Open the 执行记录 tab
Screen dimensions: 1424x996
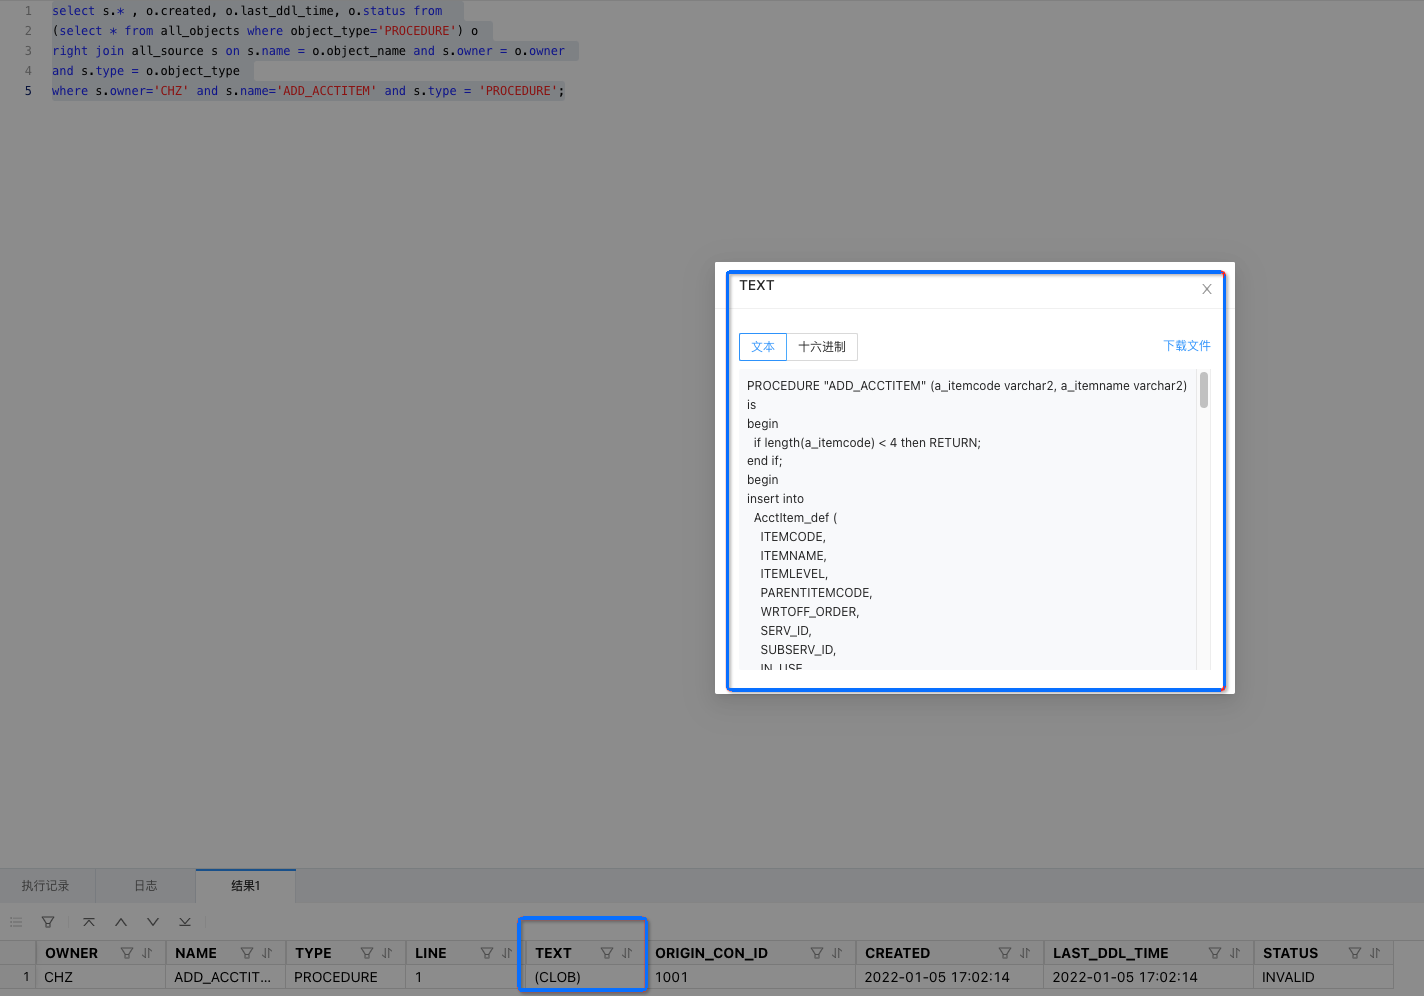pos(46,886)
